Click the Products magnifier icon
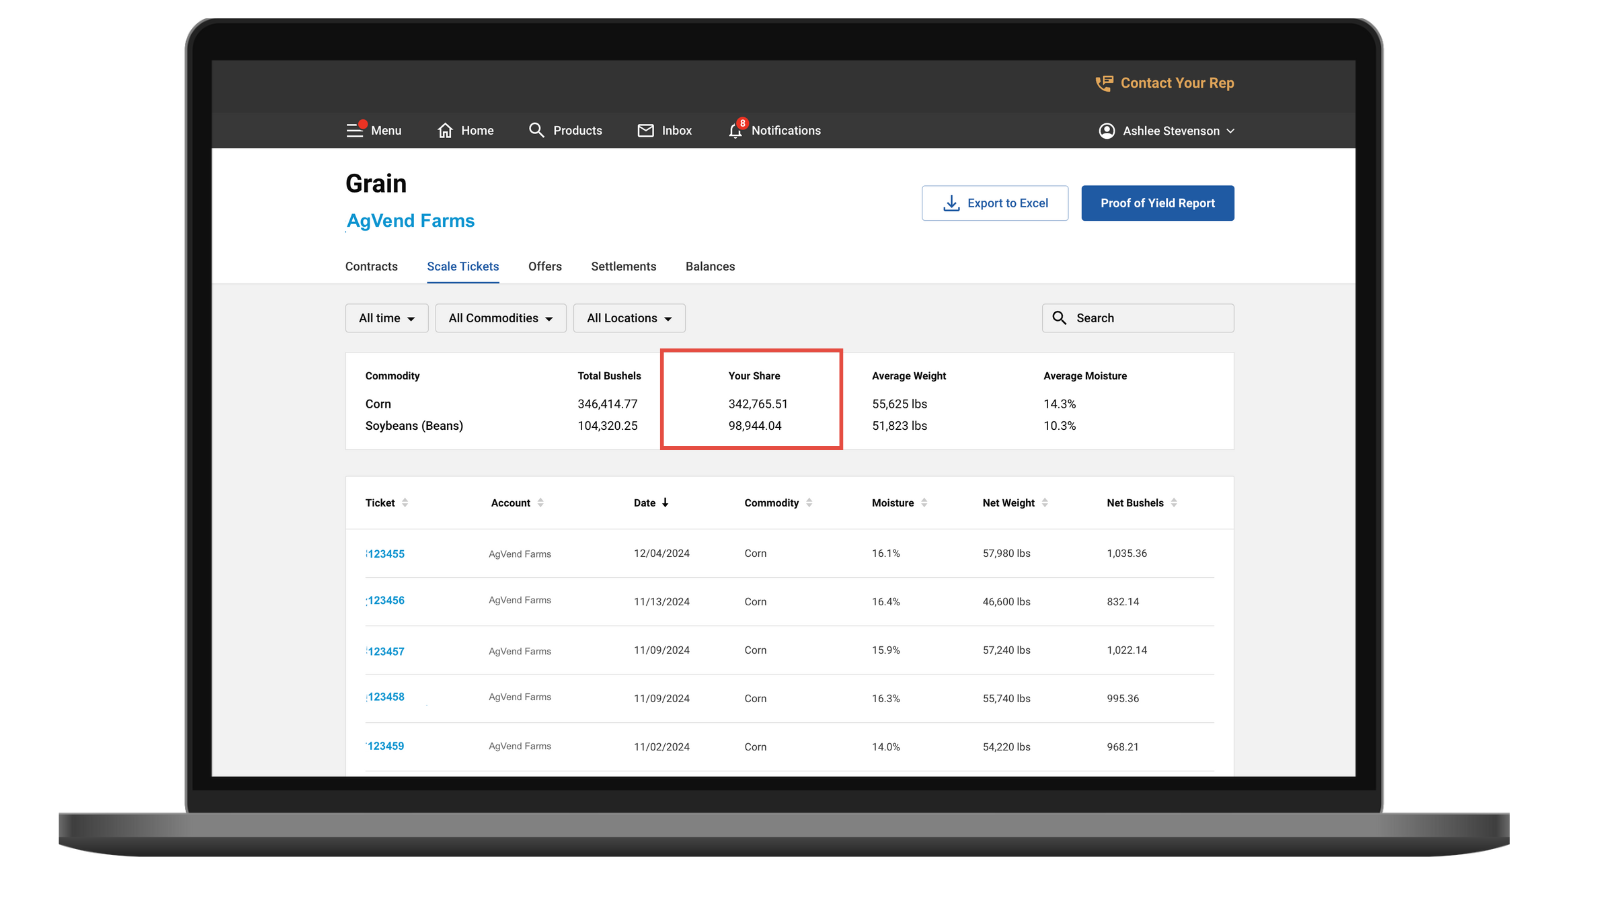Screen dimensions: 1600x900 [537, 130]
